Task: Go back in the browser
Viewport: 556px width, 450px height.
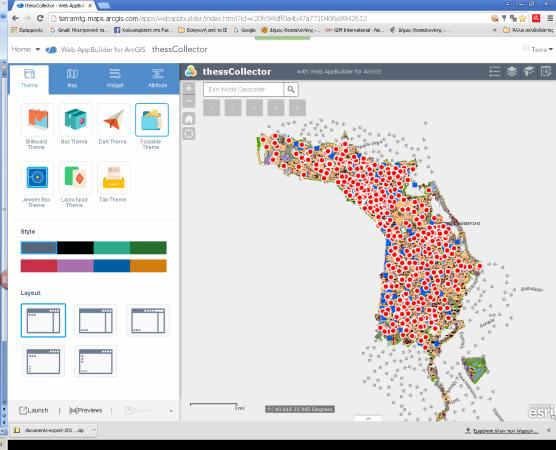Action: click(x=15, y=18)
